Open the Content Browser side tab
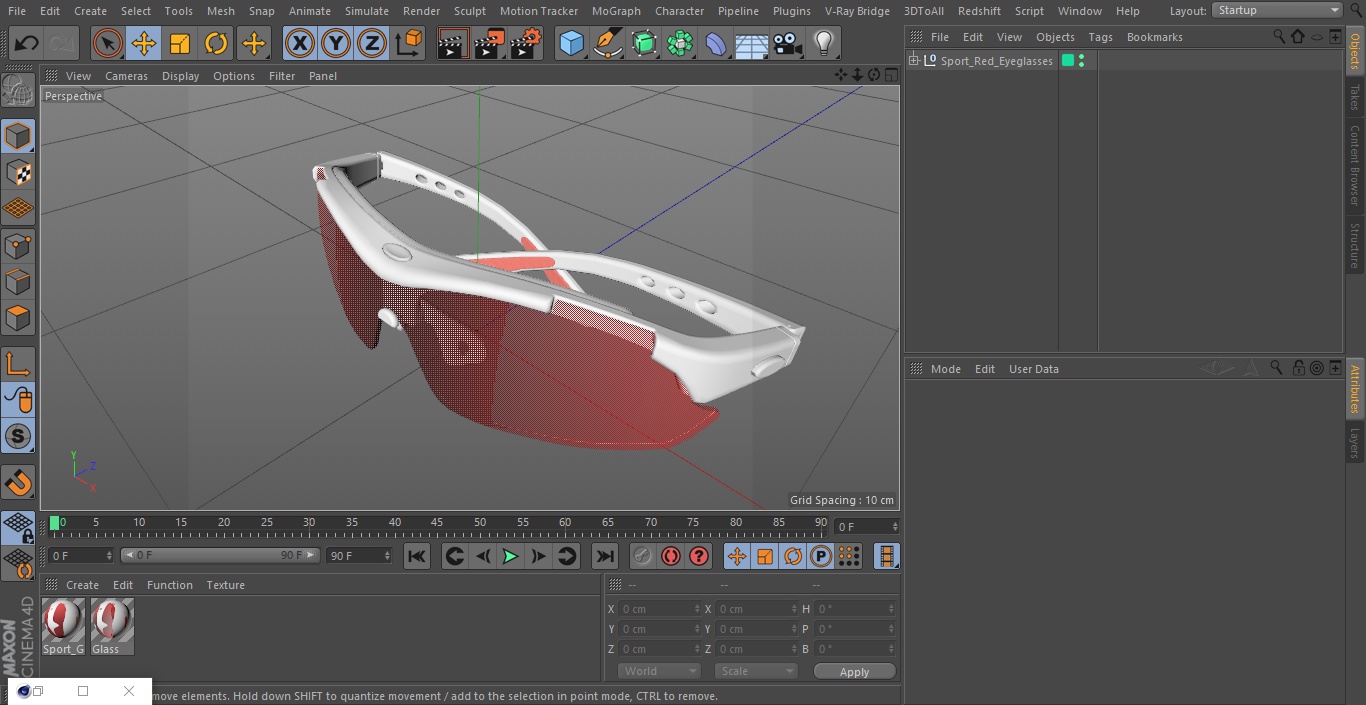This screenshot has width=1366, height=705. (x=1355, y=165)
